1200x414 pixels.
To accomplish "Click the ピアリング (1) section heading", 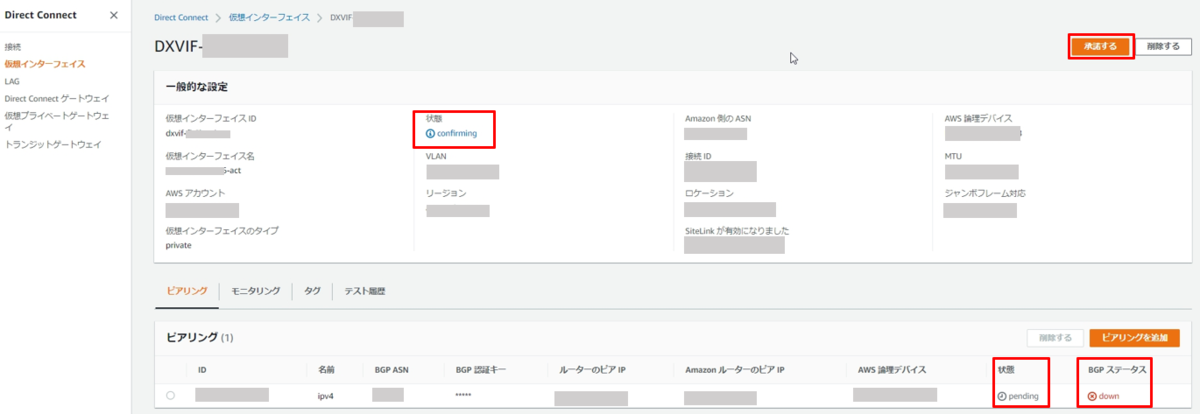I will [x=199, y=338].
